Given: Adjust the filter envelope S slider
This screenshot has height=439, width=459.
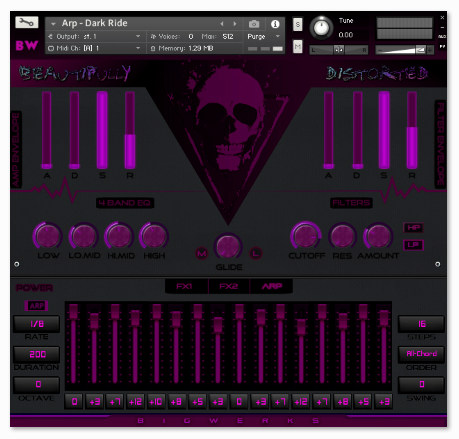Looking at the screenshot, I should [384, 130].
